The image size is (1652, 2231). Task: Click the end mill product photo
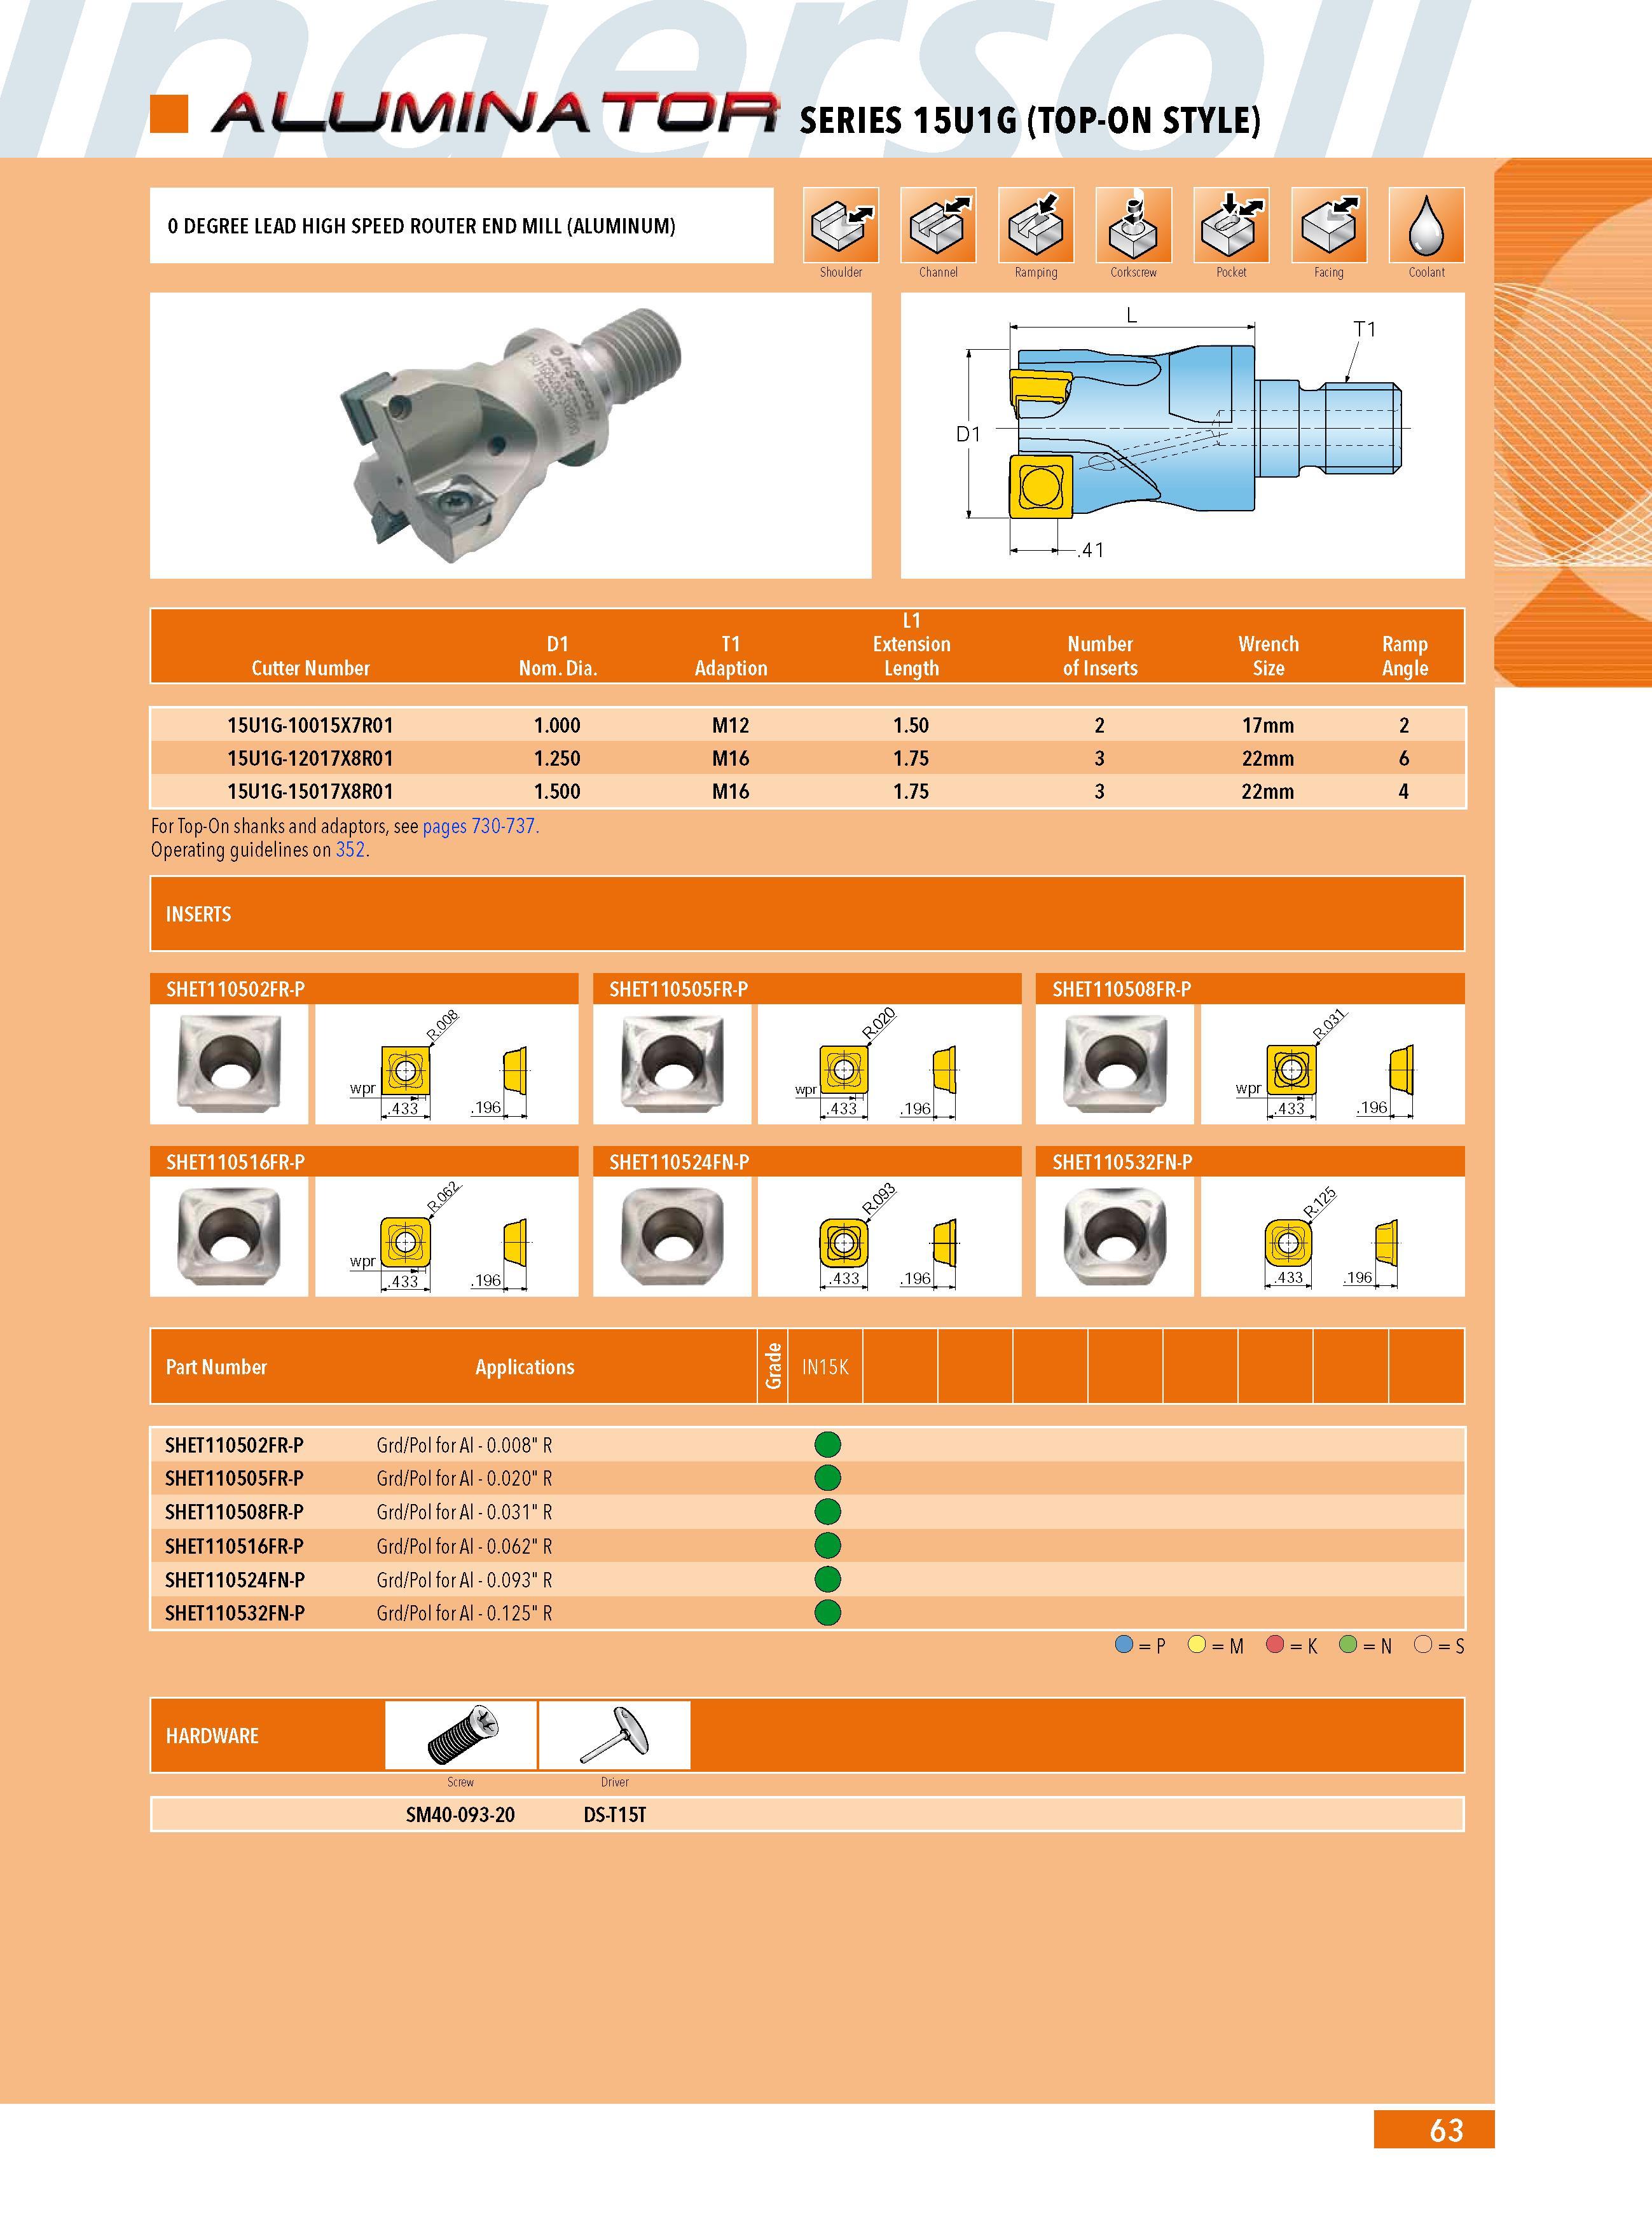pyautogui.click(x=511, y=435)
